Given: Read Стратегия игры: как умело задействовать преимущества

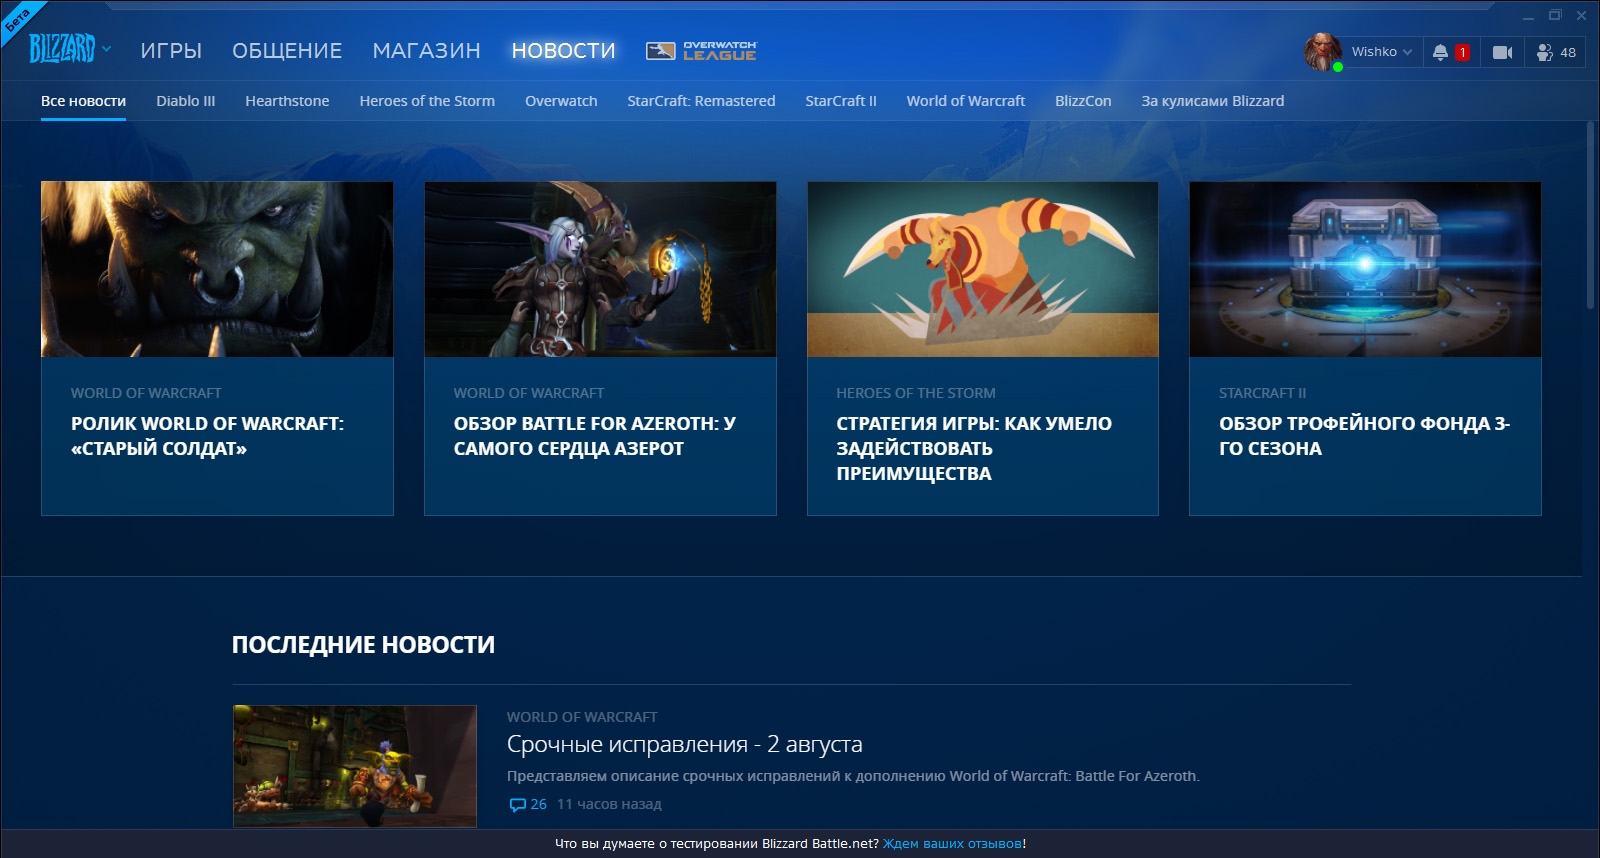Looking at the screenshot, I should click(974, 448).
